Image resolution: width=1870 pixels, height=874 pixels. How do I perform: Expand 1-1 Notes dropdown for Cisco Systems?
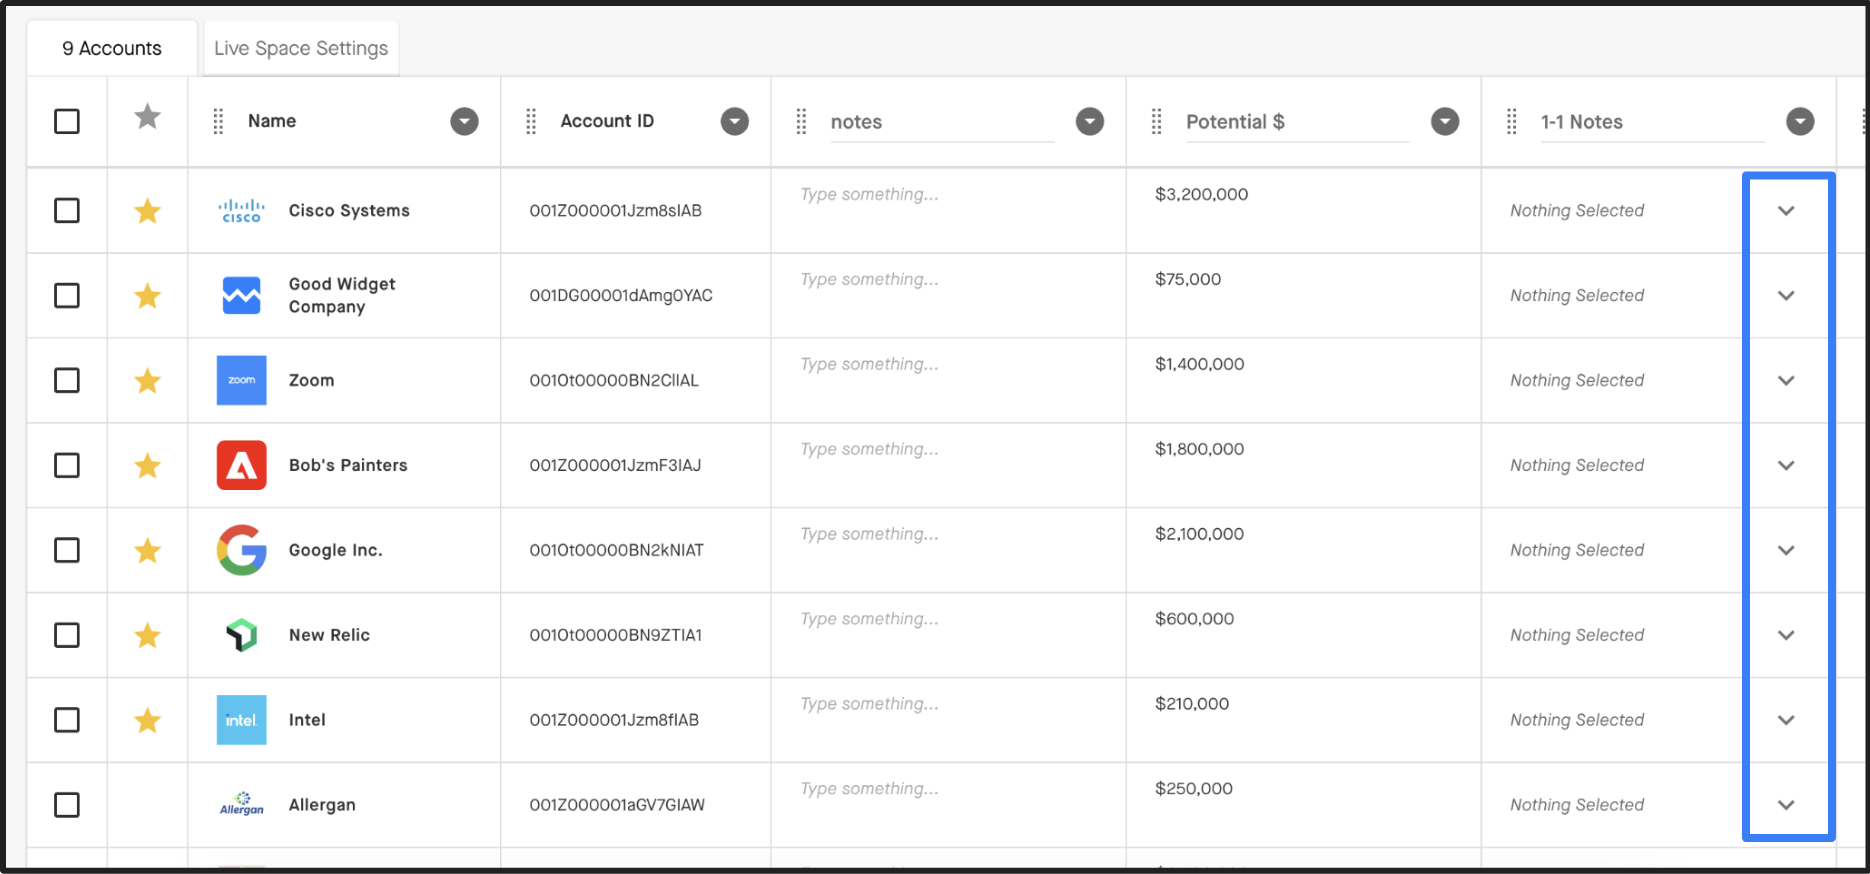tap(1786, 211)
